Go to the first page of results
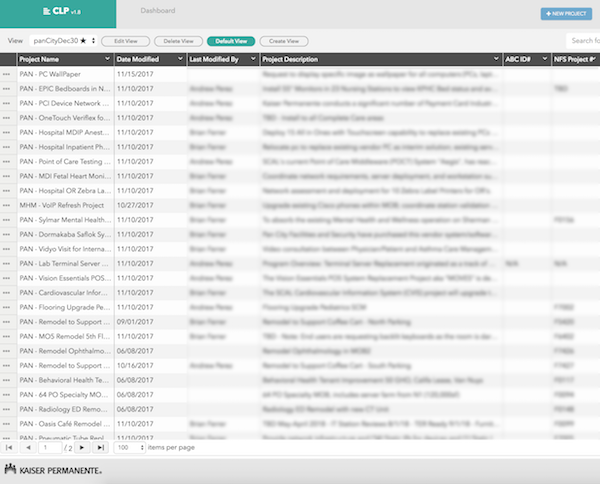Screen dimensions: 600x484 [x=9, y=447]
